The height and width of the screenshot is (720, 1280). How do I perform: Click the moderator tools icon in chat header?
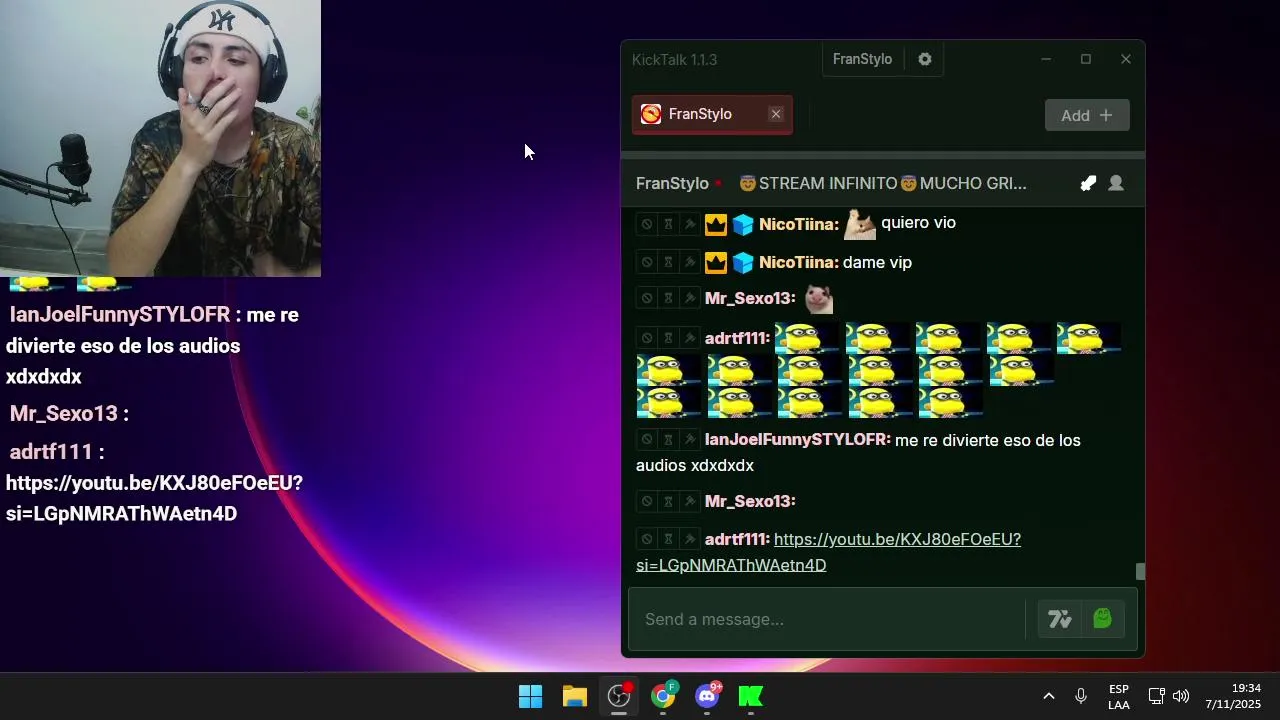pos(1088,183)
